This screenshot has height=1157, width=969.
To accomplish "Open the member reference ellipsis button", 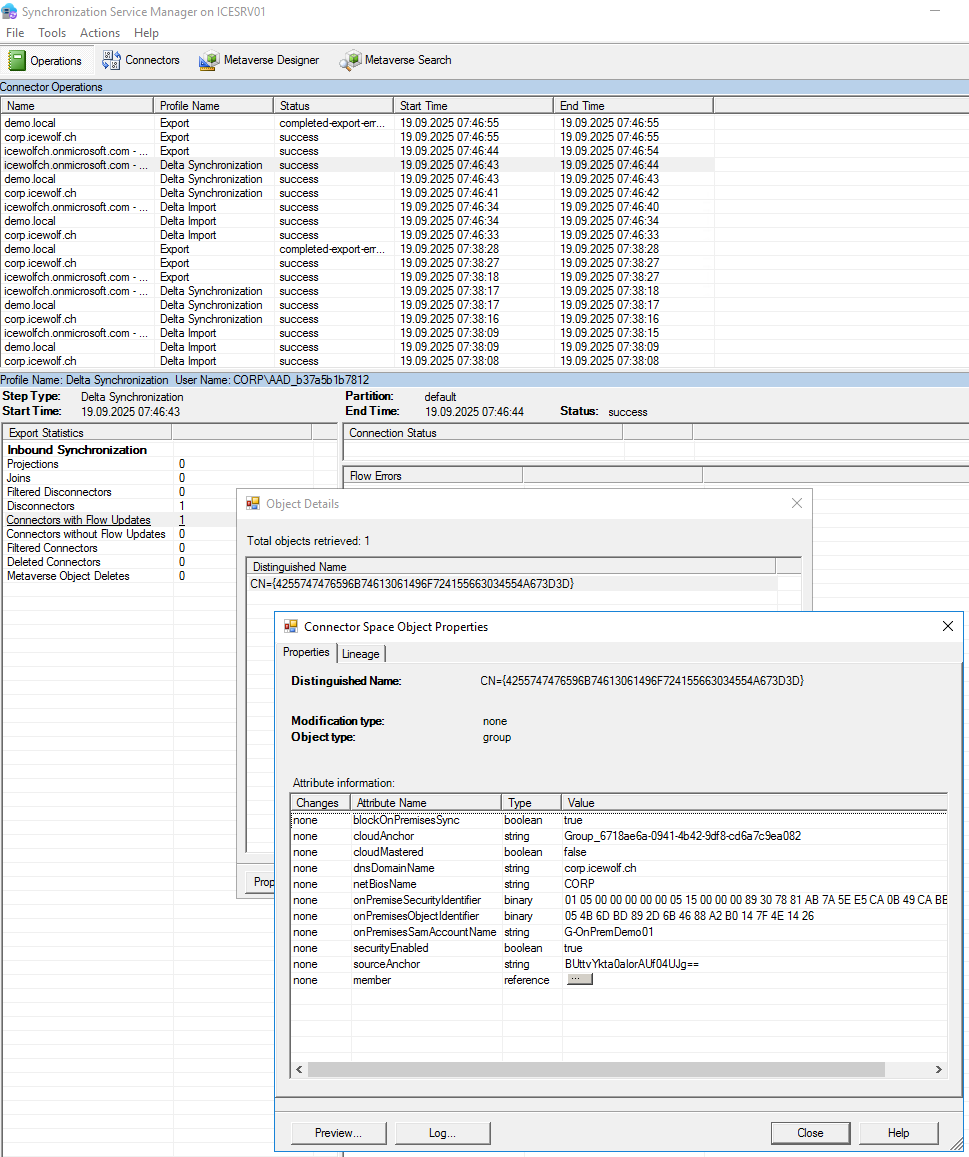I will pos(579,980).
